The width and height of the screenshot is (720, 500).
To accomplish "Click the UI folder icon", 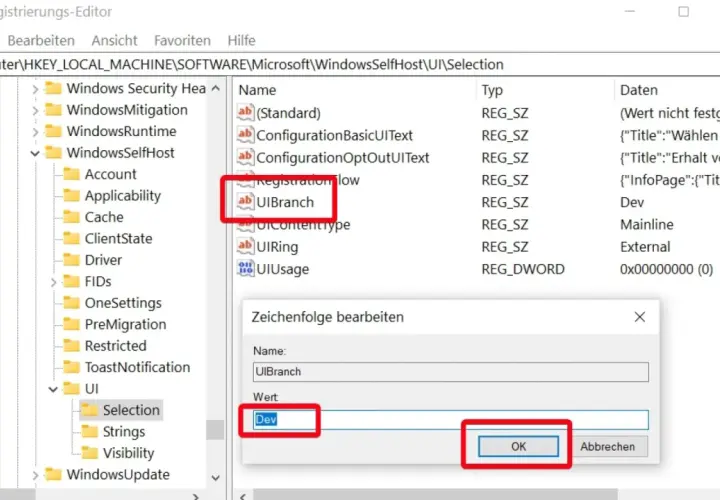I will (71, 388).
